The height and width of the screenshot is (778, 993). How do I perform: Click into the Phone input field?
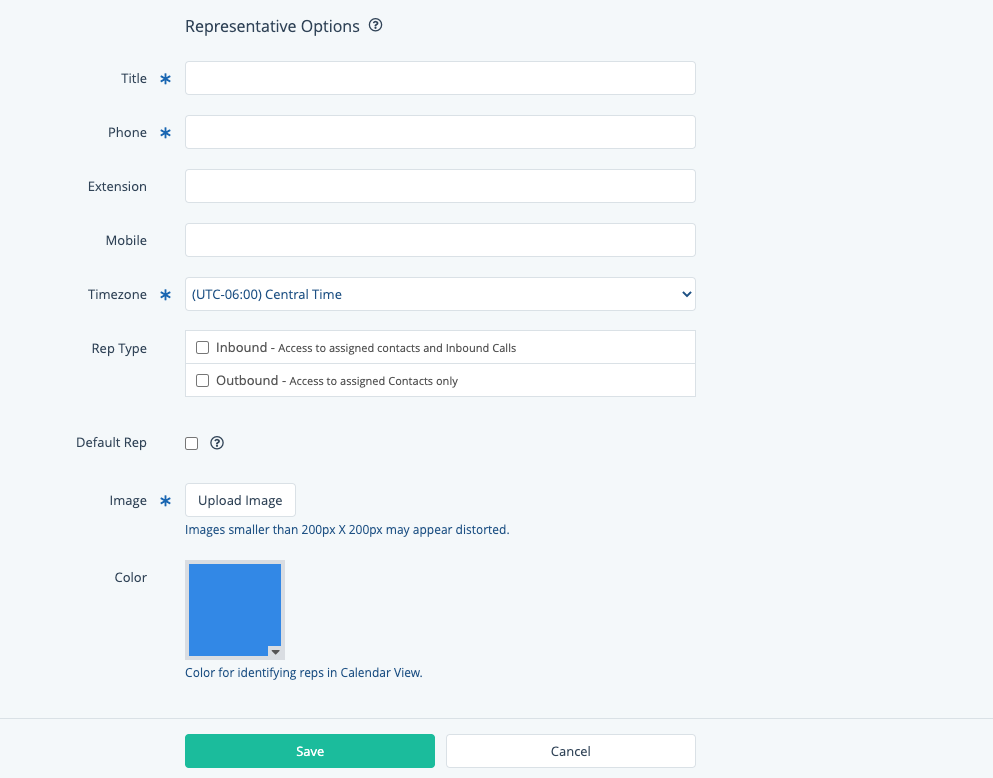coord(440,132)
